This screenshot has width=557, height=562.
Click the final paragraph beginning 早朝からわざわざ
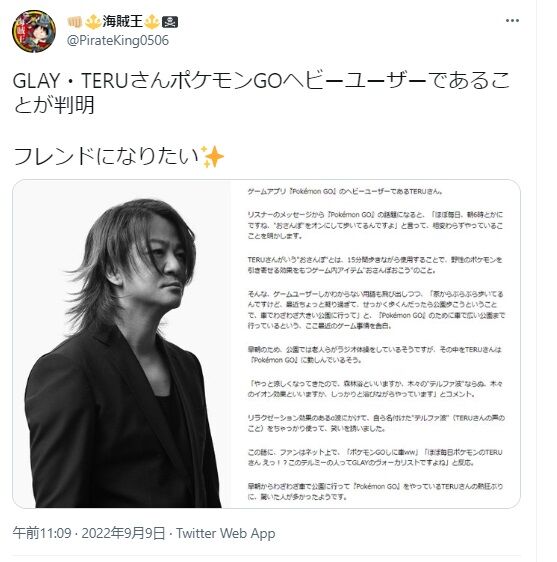coord(375,491)
